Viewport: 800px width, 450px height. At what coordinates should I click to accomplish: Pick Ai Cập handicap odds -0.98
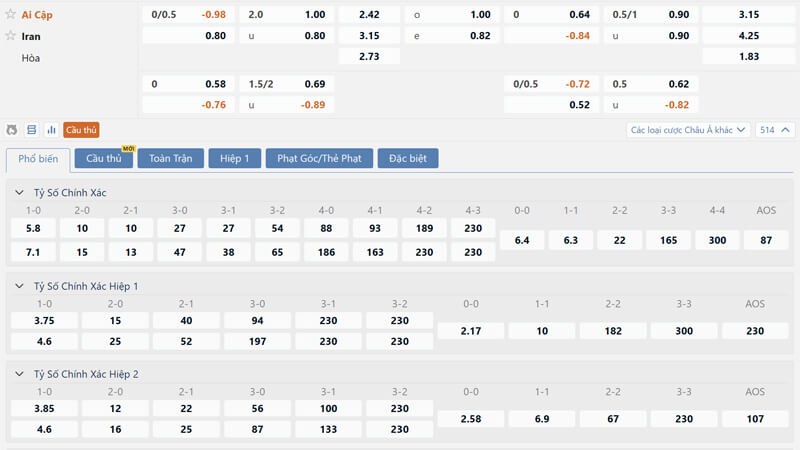click(188, 14)
